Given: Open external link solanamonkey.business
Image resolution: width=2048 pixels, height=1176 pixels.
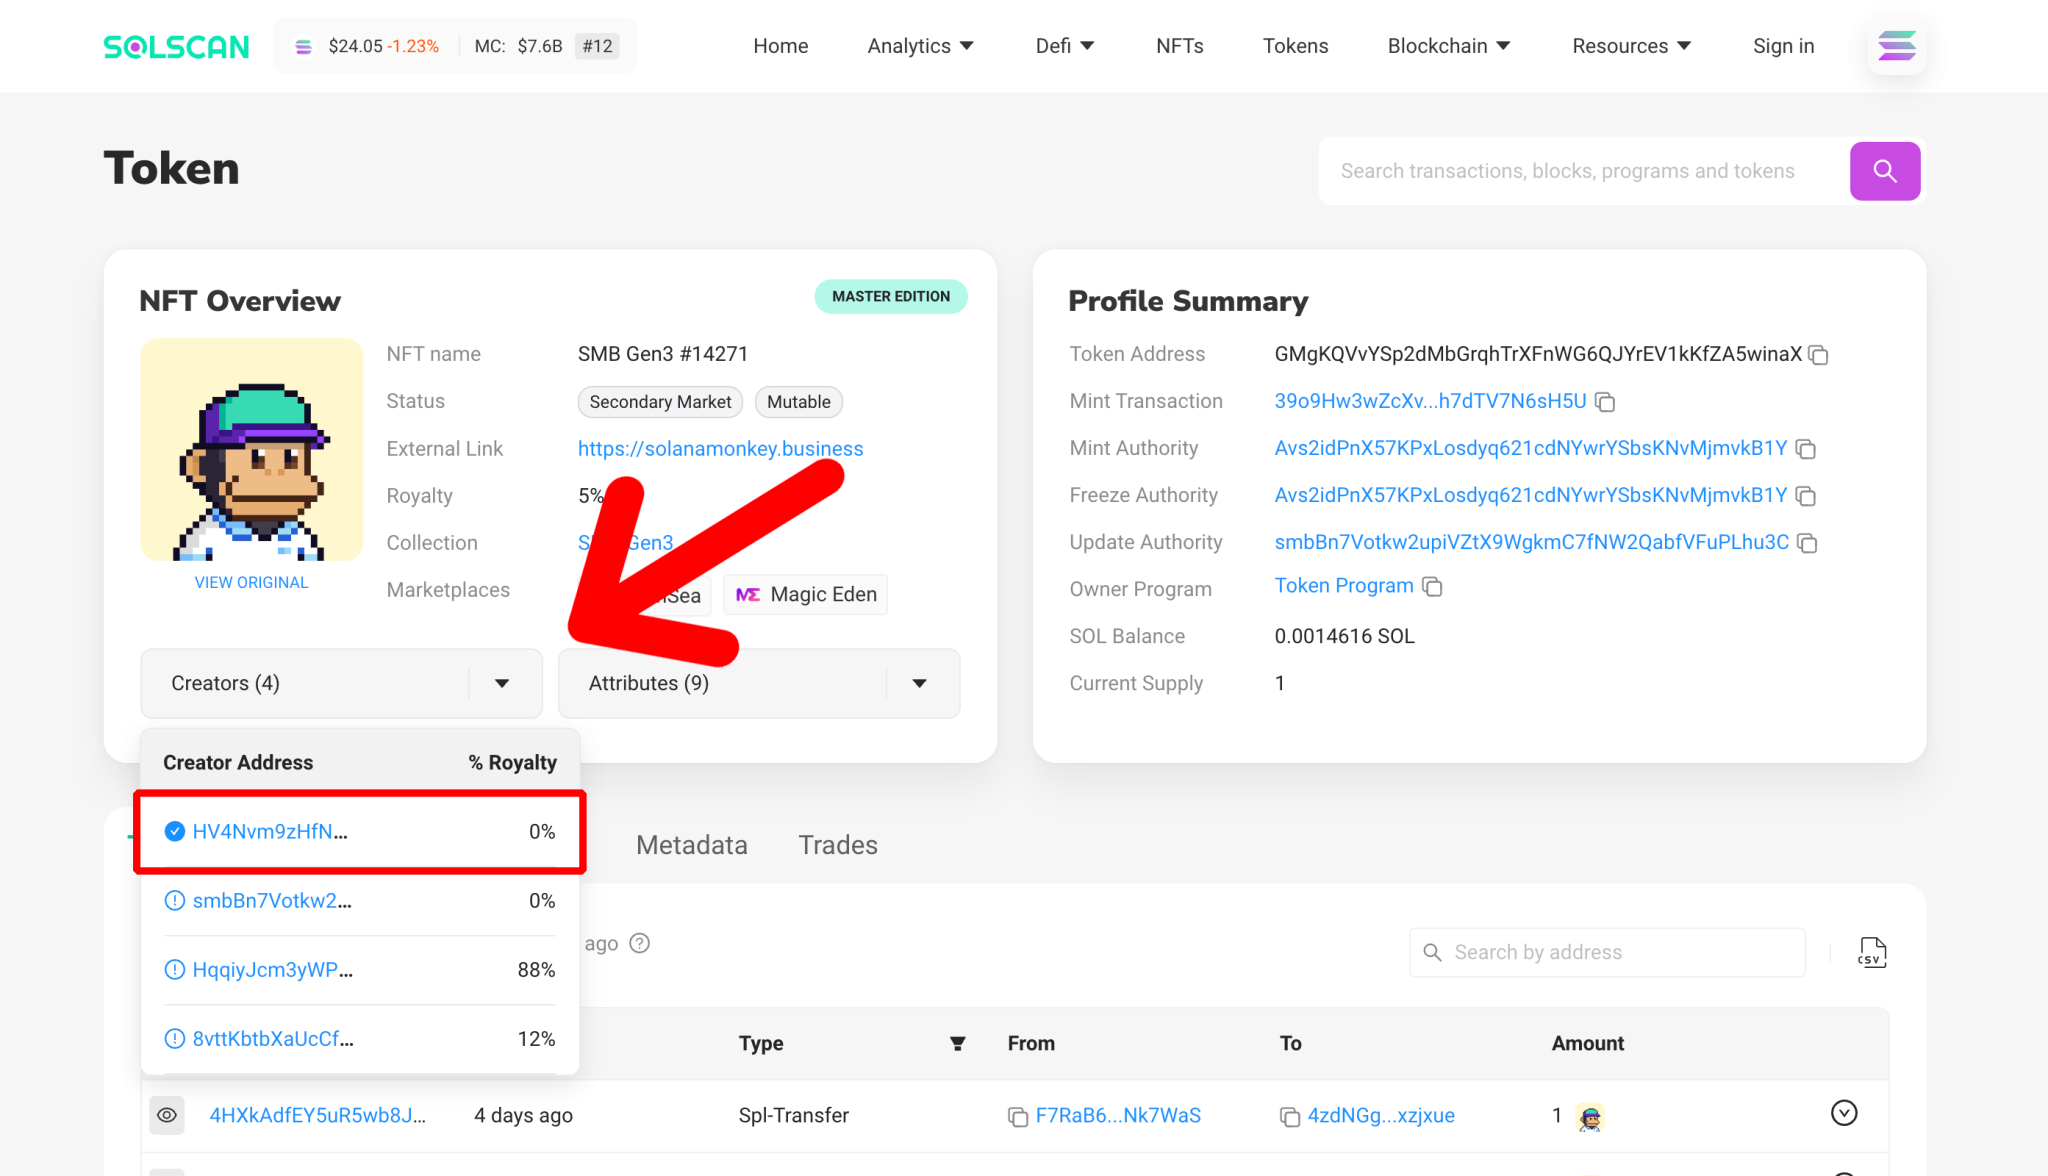Looking at the screenshot, I should pyautogui.click(x=720, y=449).
